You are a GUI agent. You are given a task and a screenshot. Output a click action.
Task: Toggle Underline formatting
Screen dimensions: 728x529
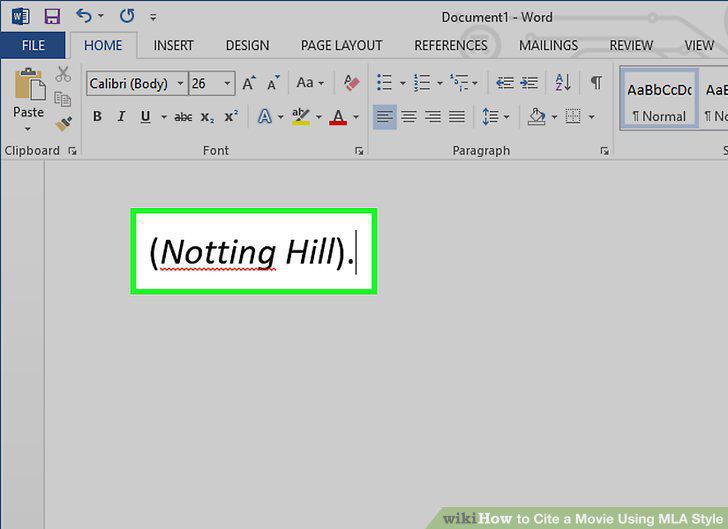coord(145,116)
